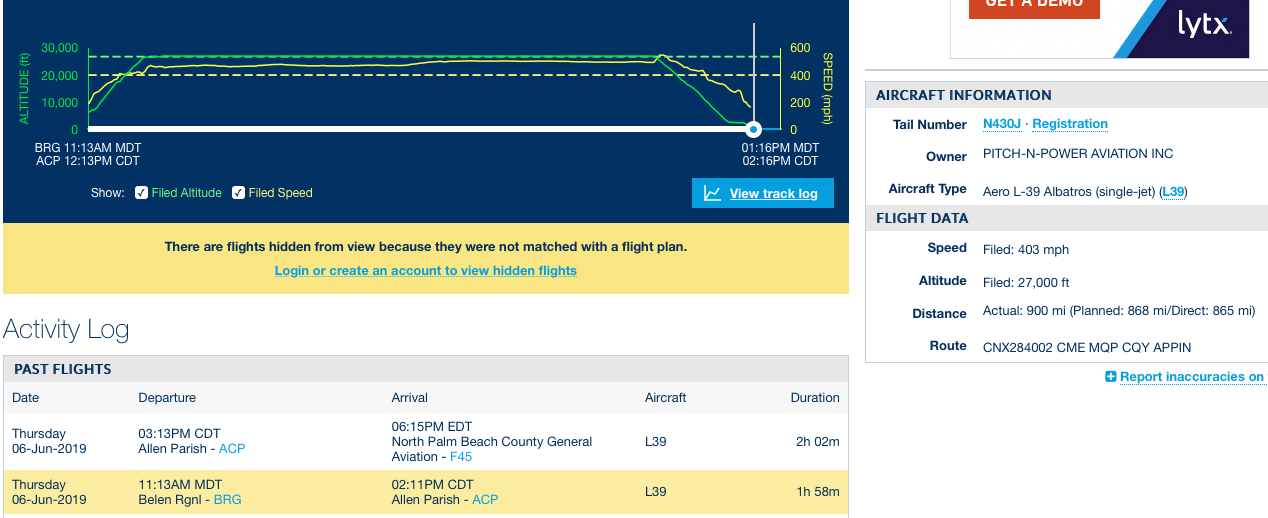The width and height of the screenshot is (1268, 518).
Task: Open the N430J tail number link
Action: (1002, 124)
